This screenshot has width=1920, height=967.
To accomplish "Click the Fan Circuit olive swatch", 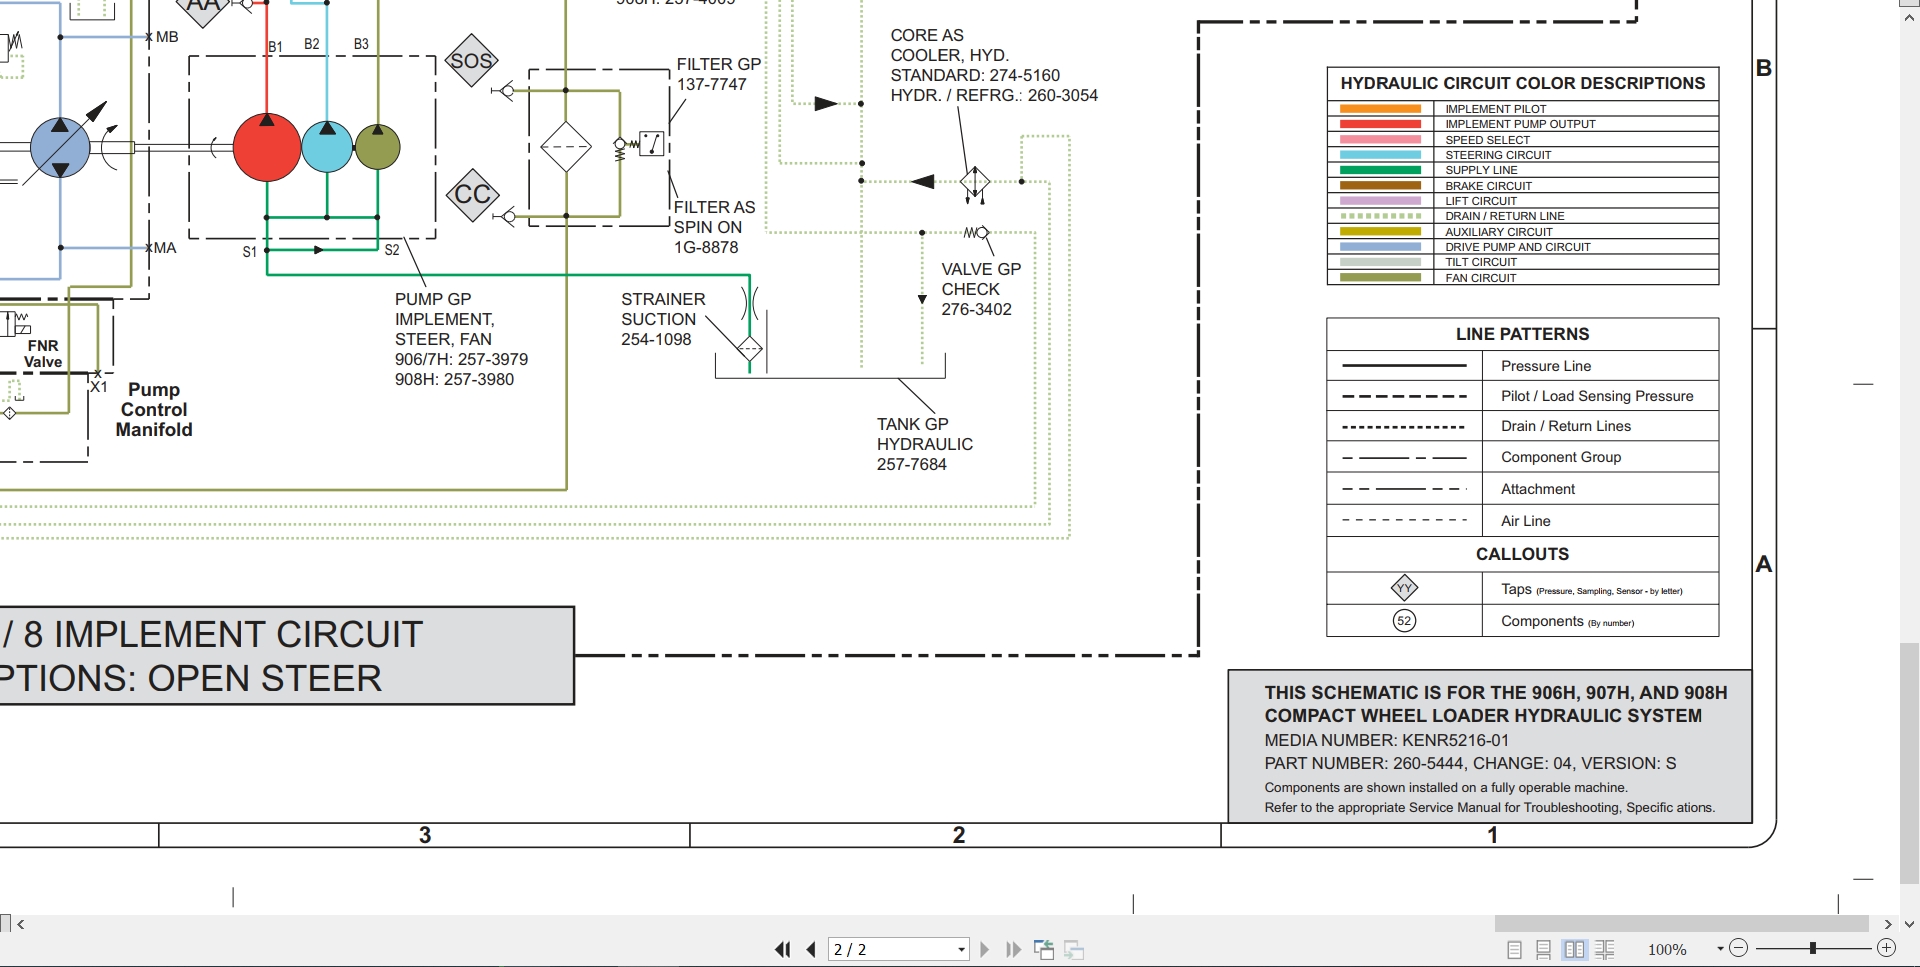I will click(1380, 278).
